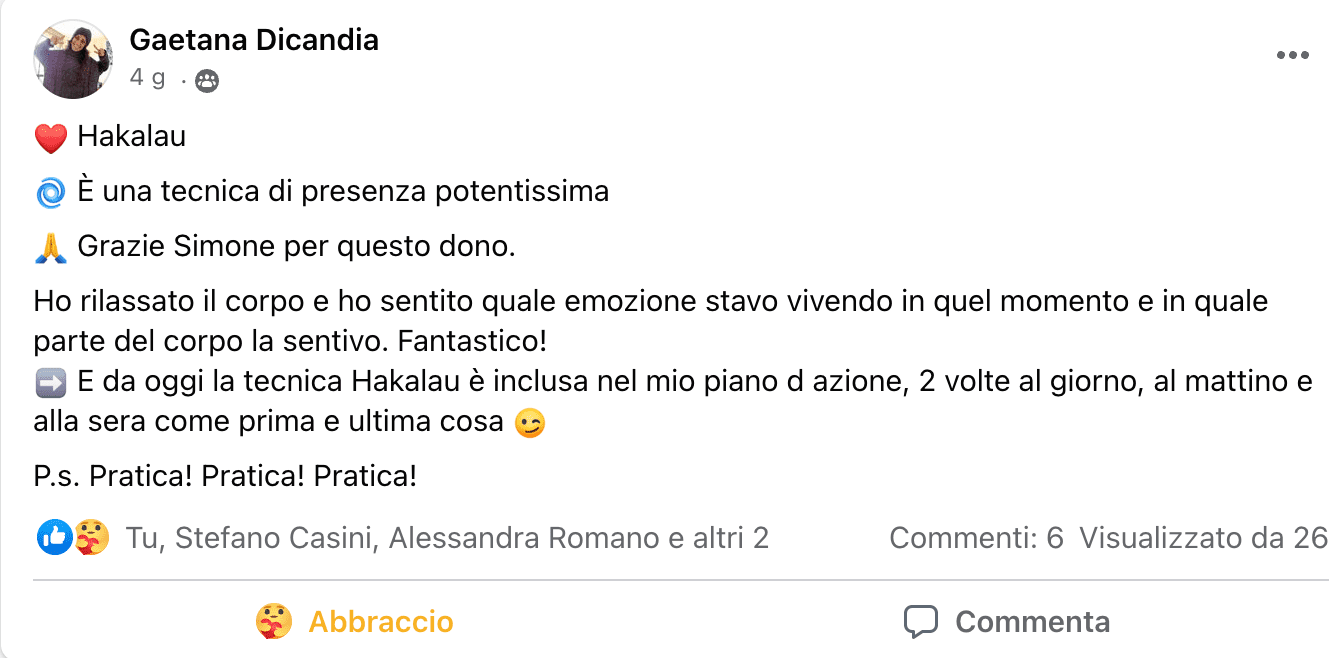Viewport: 1344px width, 658px height.
Task: Open the Gaetana Dicandia author name link
Action: pos(254,40)
